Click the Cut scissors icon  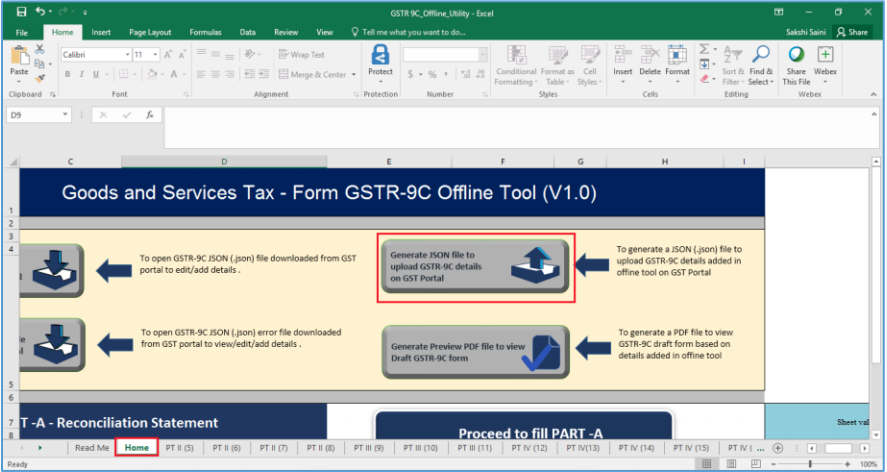tap(40, 50)
